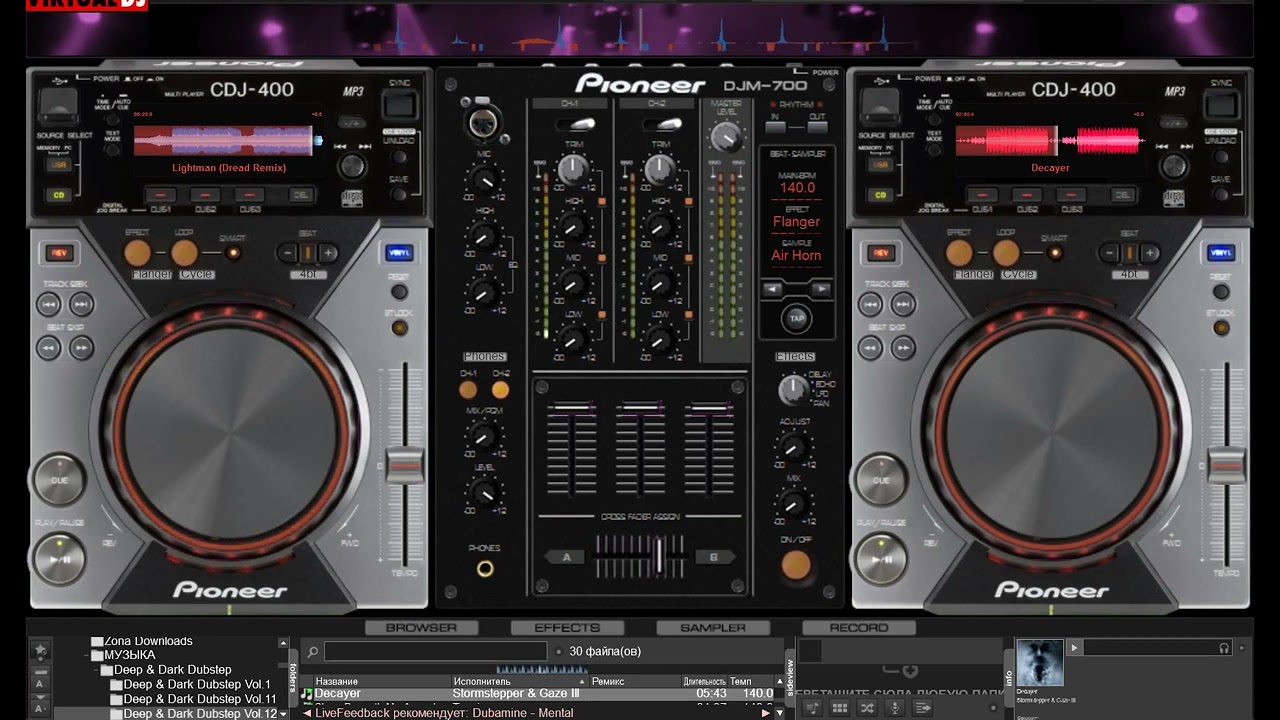1280x720 pixels.
Task: Set CUE2 hot cue on left deck
Action: point(205,195)
